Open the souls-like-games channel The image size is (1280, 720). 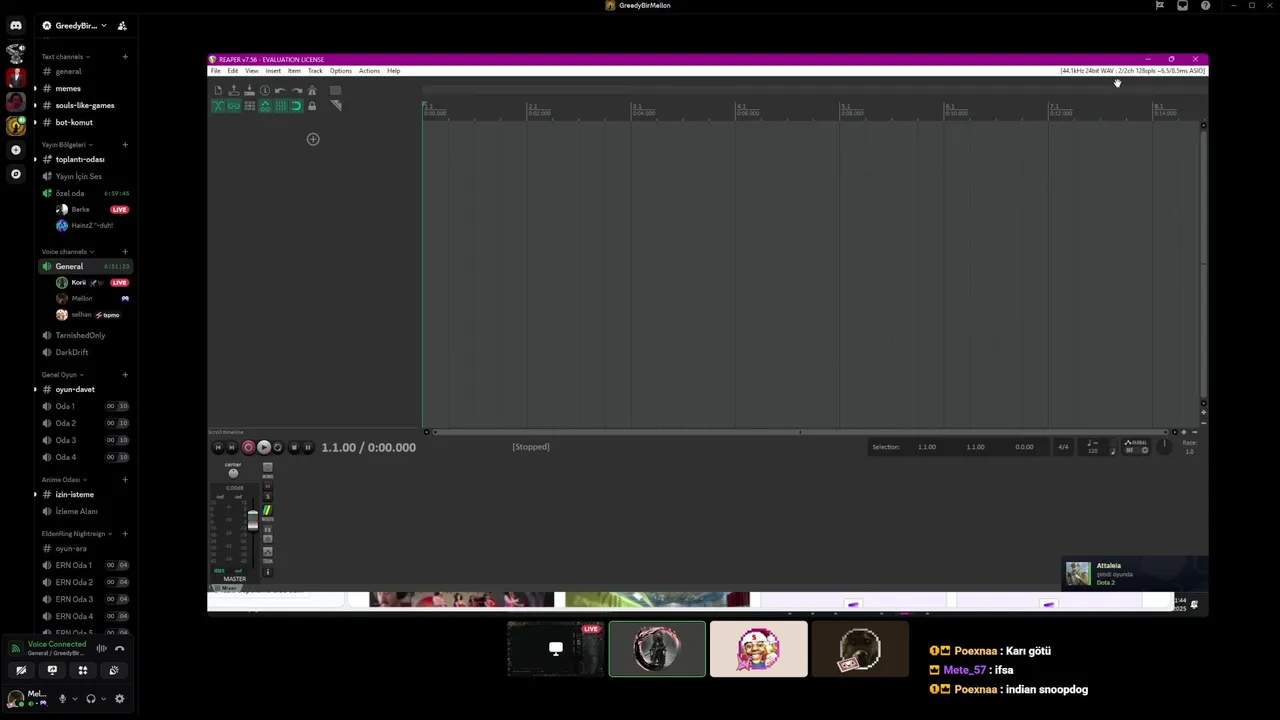tap(84, 105)
